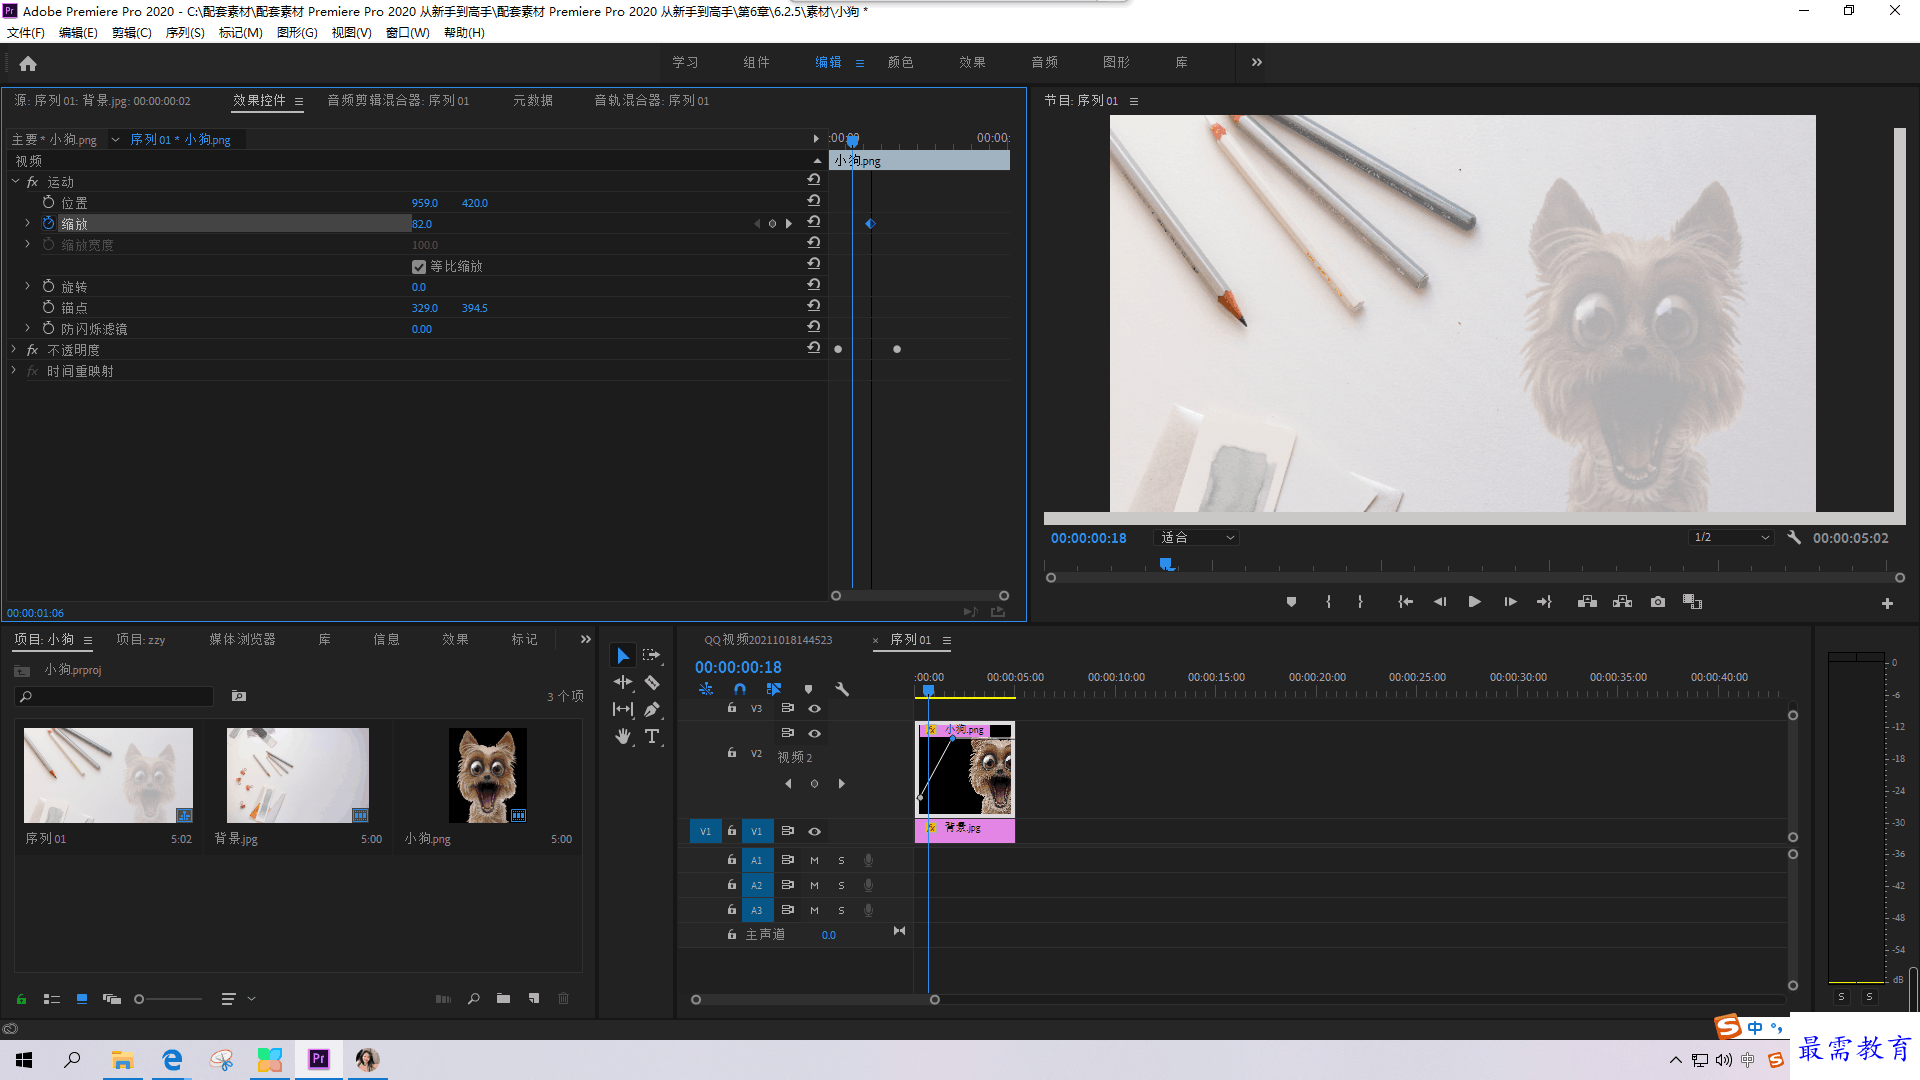Viewport: 1920px width, 1080px height.
Task: Select the Razor tool
Action: tap(652, 682)
